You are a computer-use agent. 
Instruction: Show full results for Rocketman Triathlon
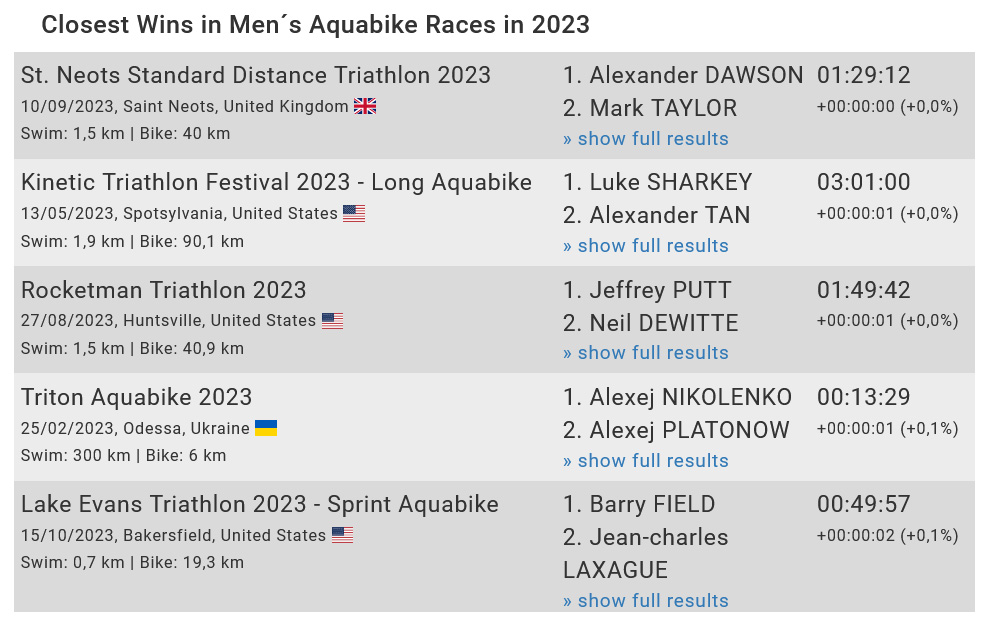(x=646, y=352)
